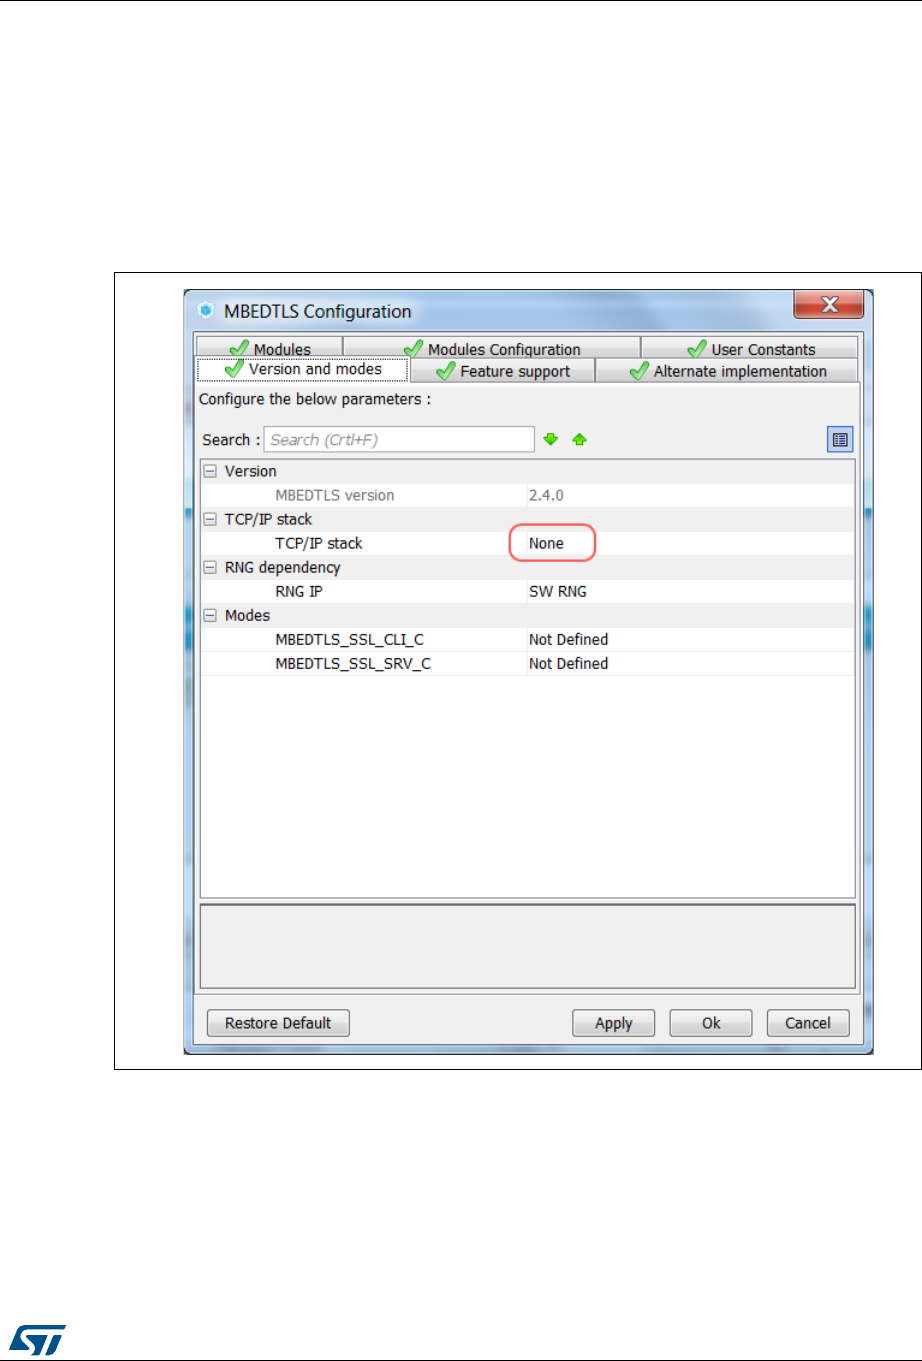Click the MBEDTLS Configuration title bar icon

206,311
